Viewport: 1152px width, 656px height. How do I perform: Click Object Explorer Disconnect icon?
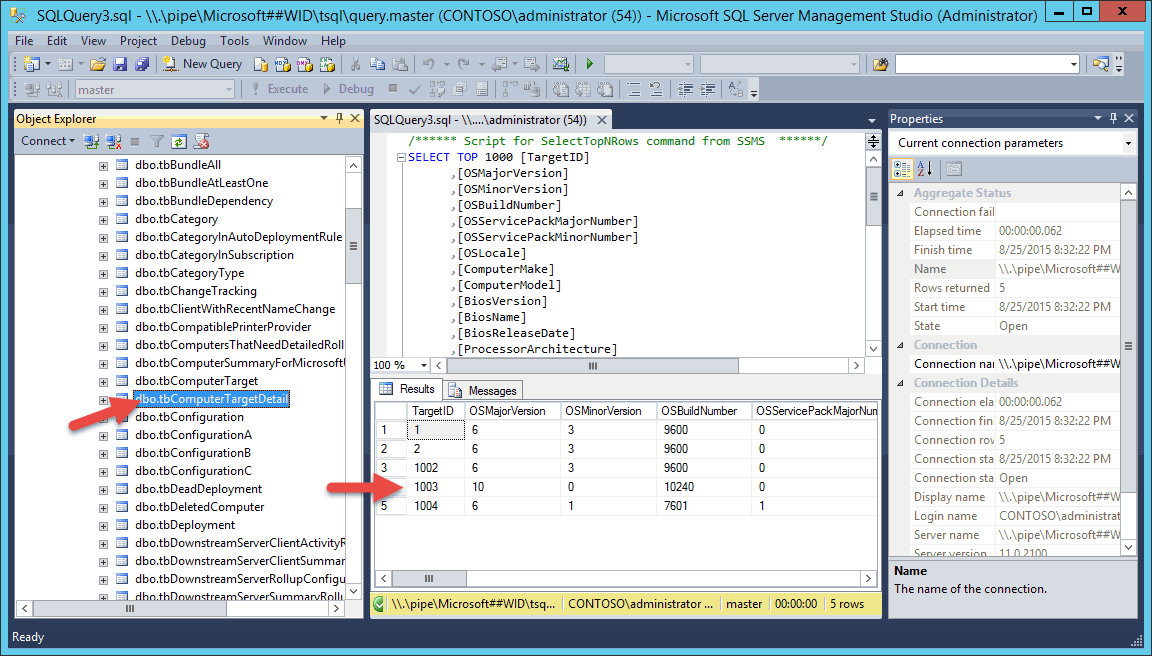click(x=113, y=141)
